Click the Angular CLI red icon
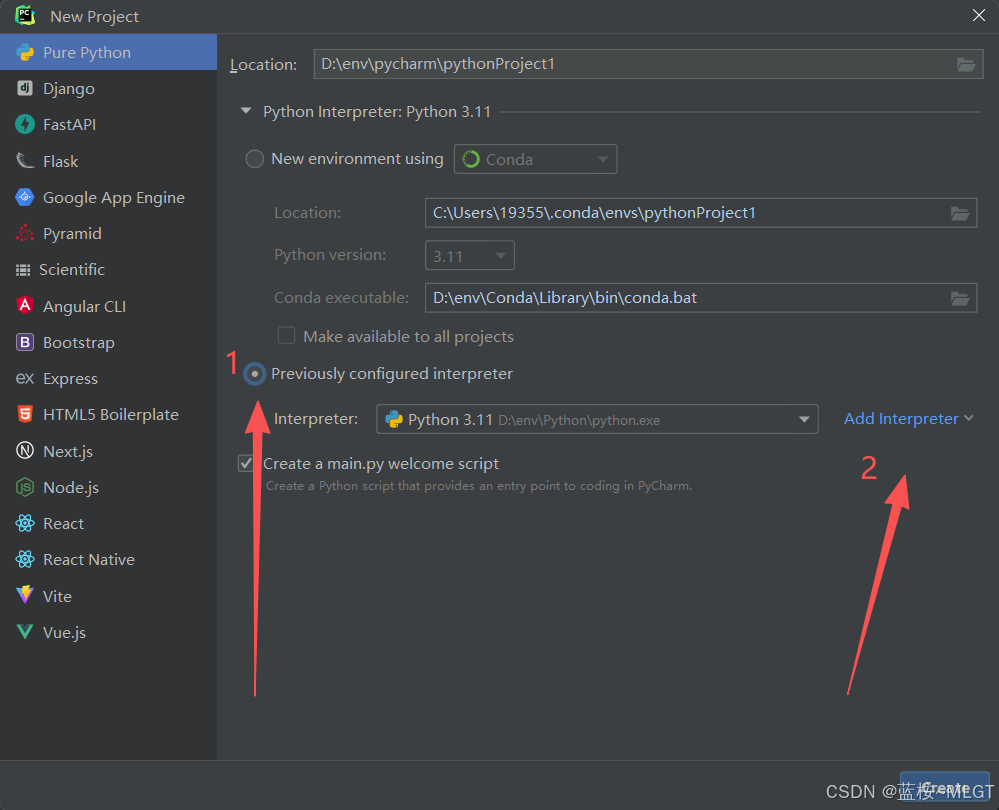Screen dimensions: 999x810 (25, 306)
